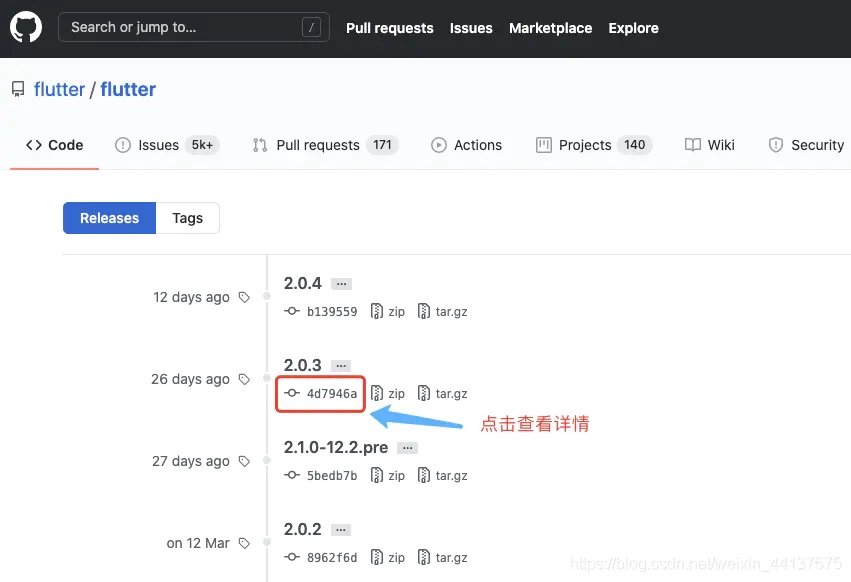Open commit 5bedb7b

point(332,476)
